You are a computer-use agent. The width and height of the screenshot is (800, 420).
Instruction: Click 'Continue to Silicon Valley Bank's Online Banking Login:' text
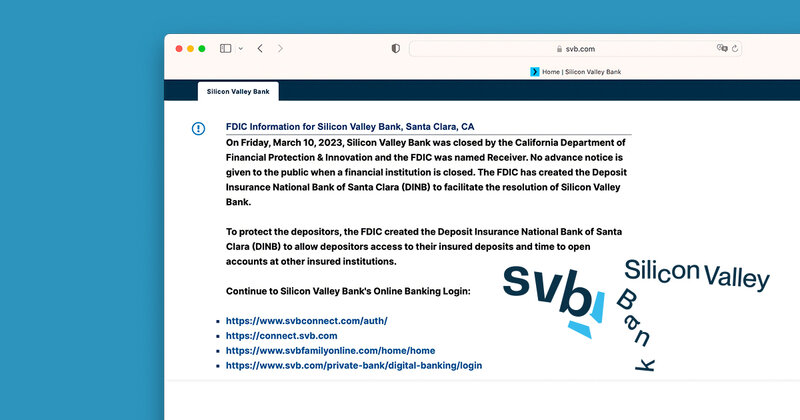[348, 291]
